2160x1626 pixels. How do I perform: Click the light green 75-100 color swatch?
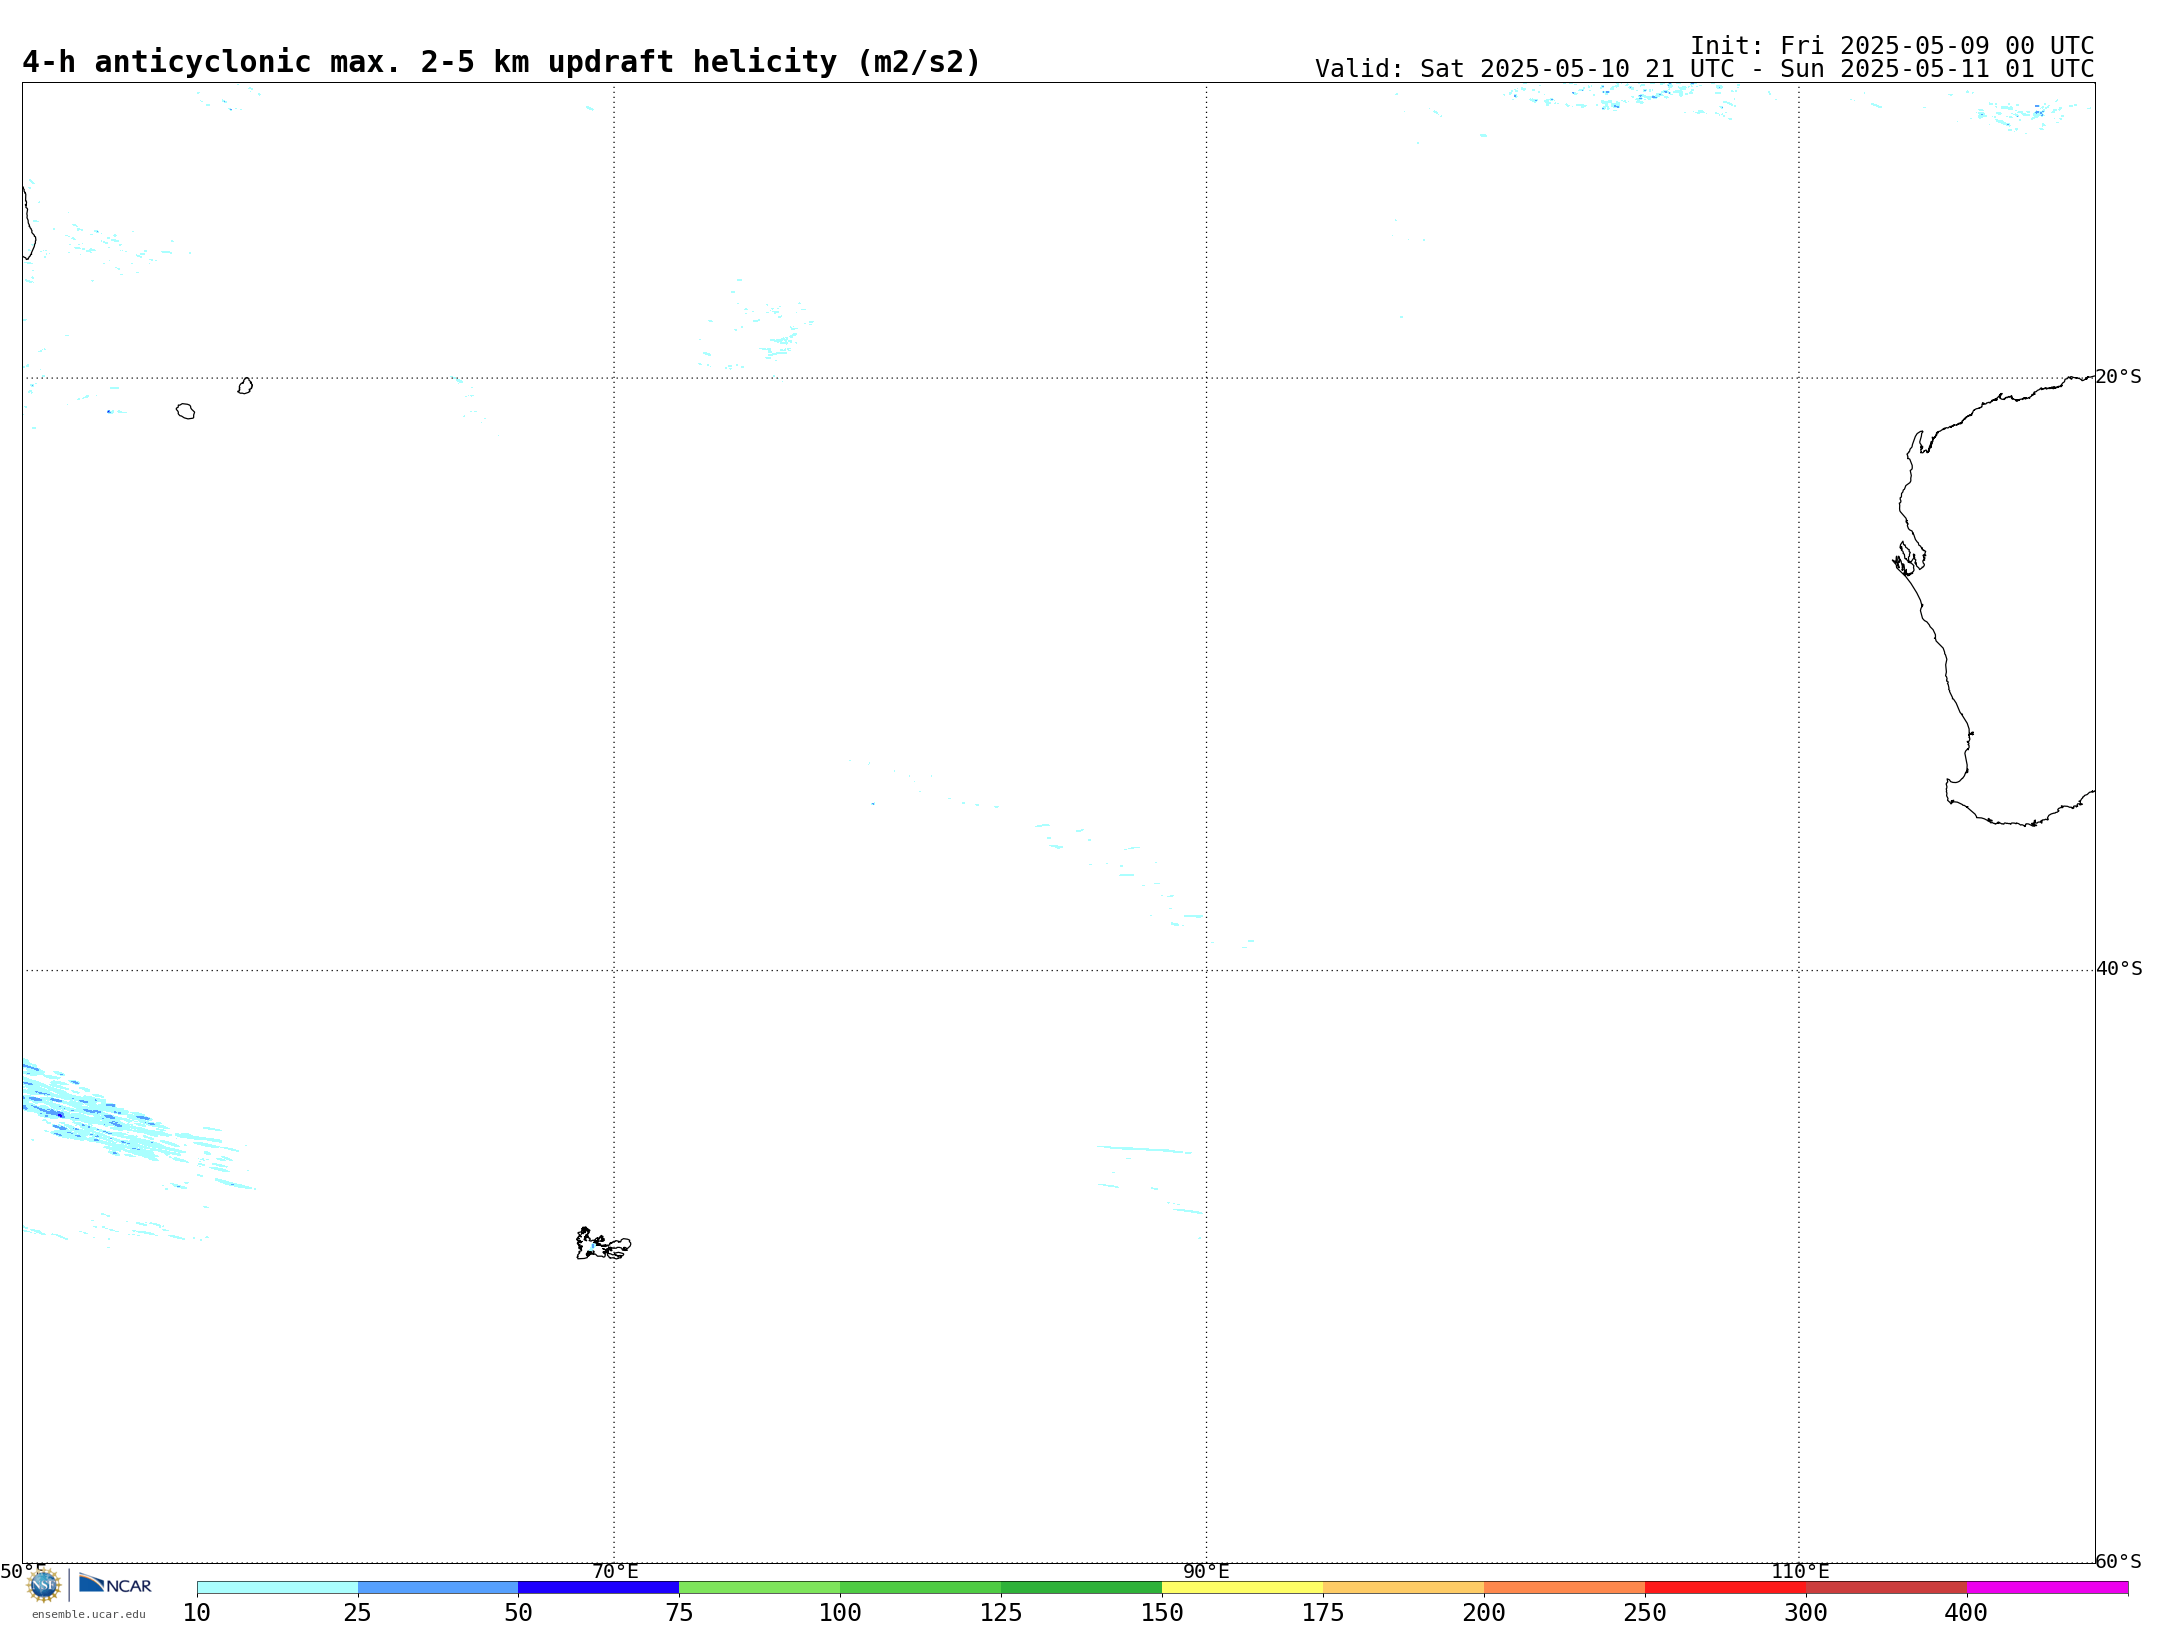760,1588
